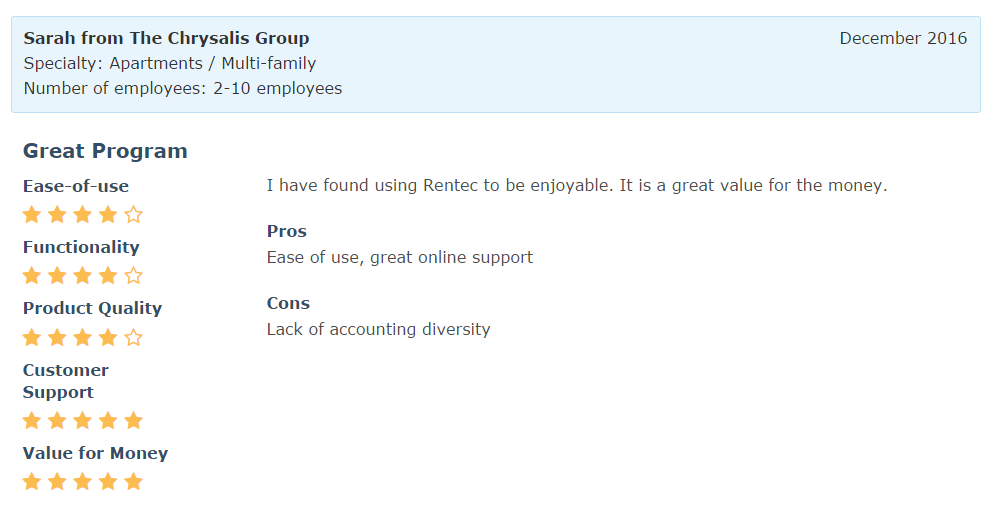Click reviewer name Sarah from The Chrysalis Group
This screenshot has width=994, height=512.
tap(166, 39)
